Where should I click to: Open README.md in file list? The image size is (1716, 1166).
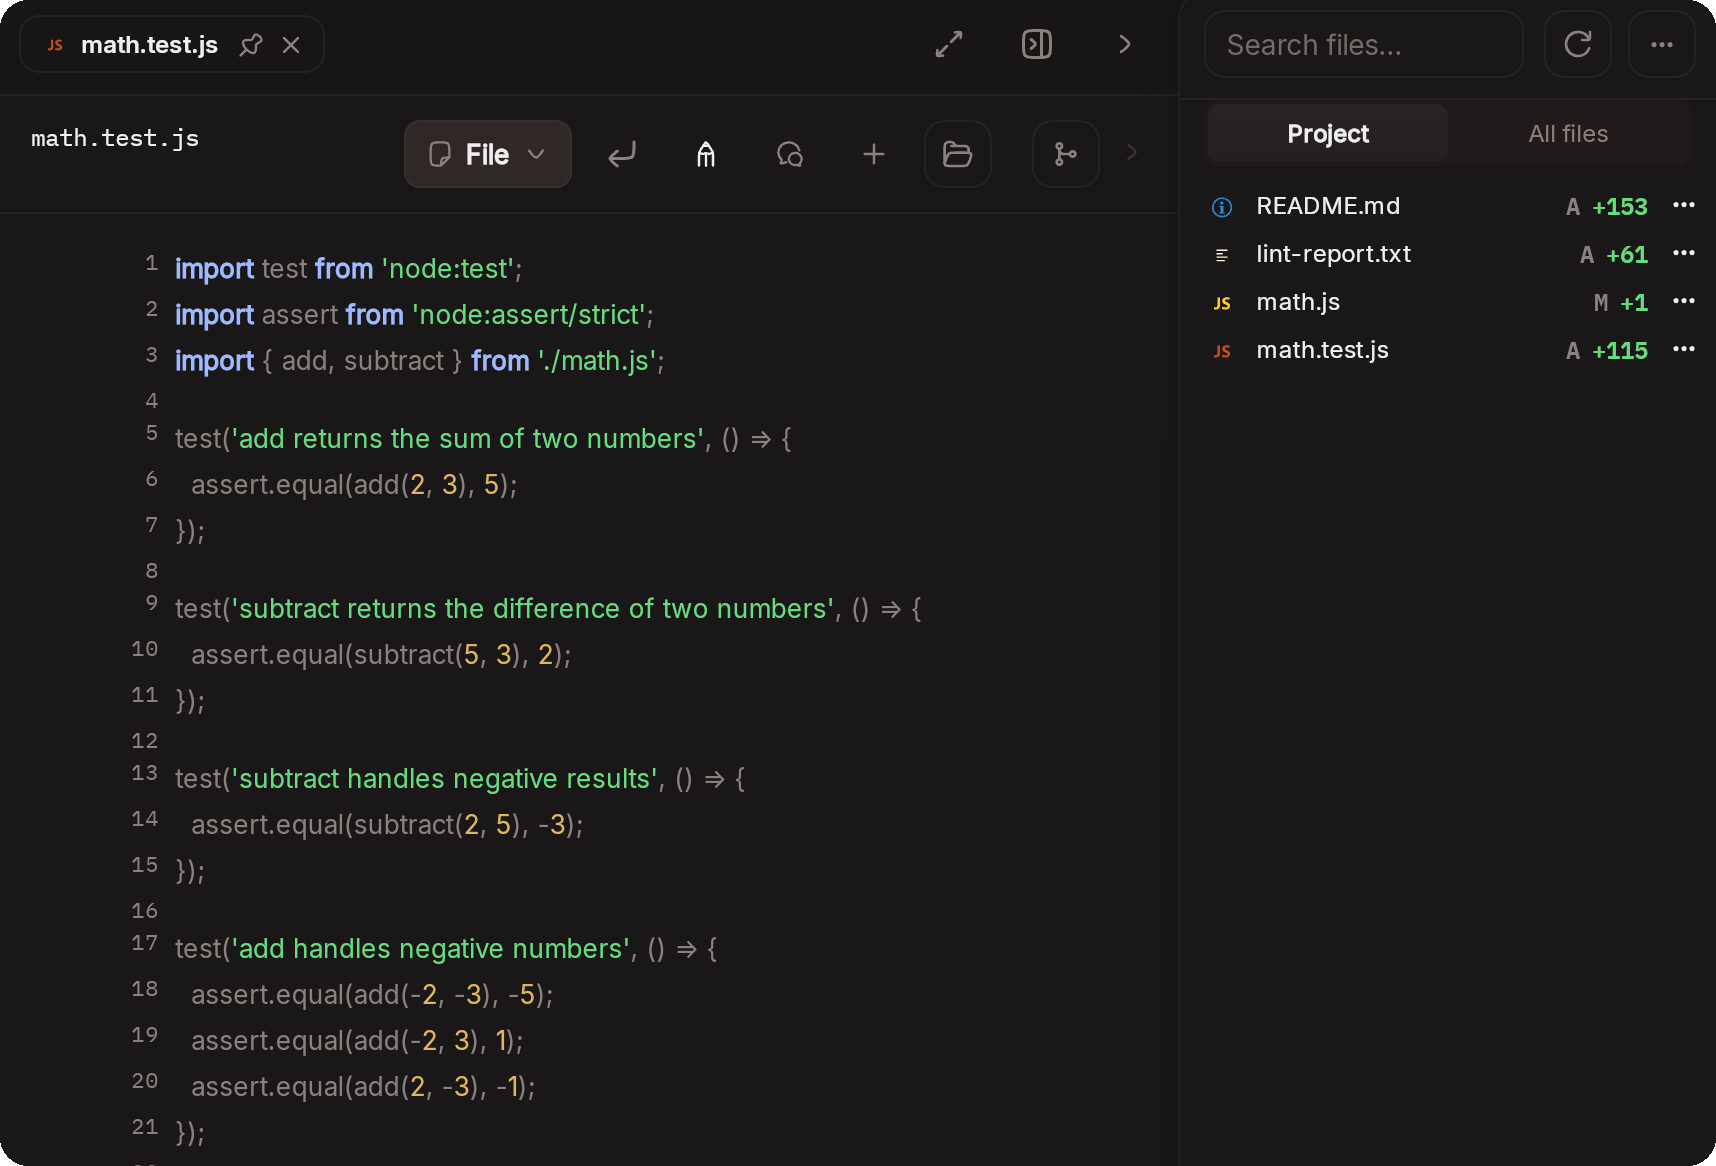(x=1328, y=206)
